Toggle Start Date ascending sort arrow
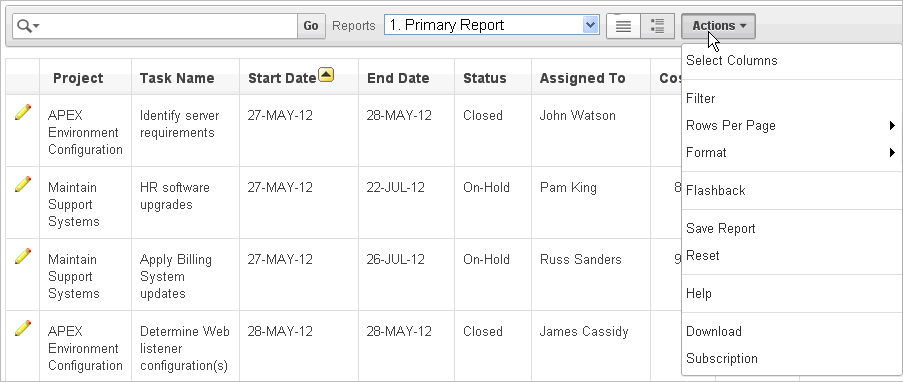Screen dimensions: 903x382 coord(326,74)
